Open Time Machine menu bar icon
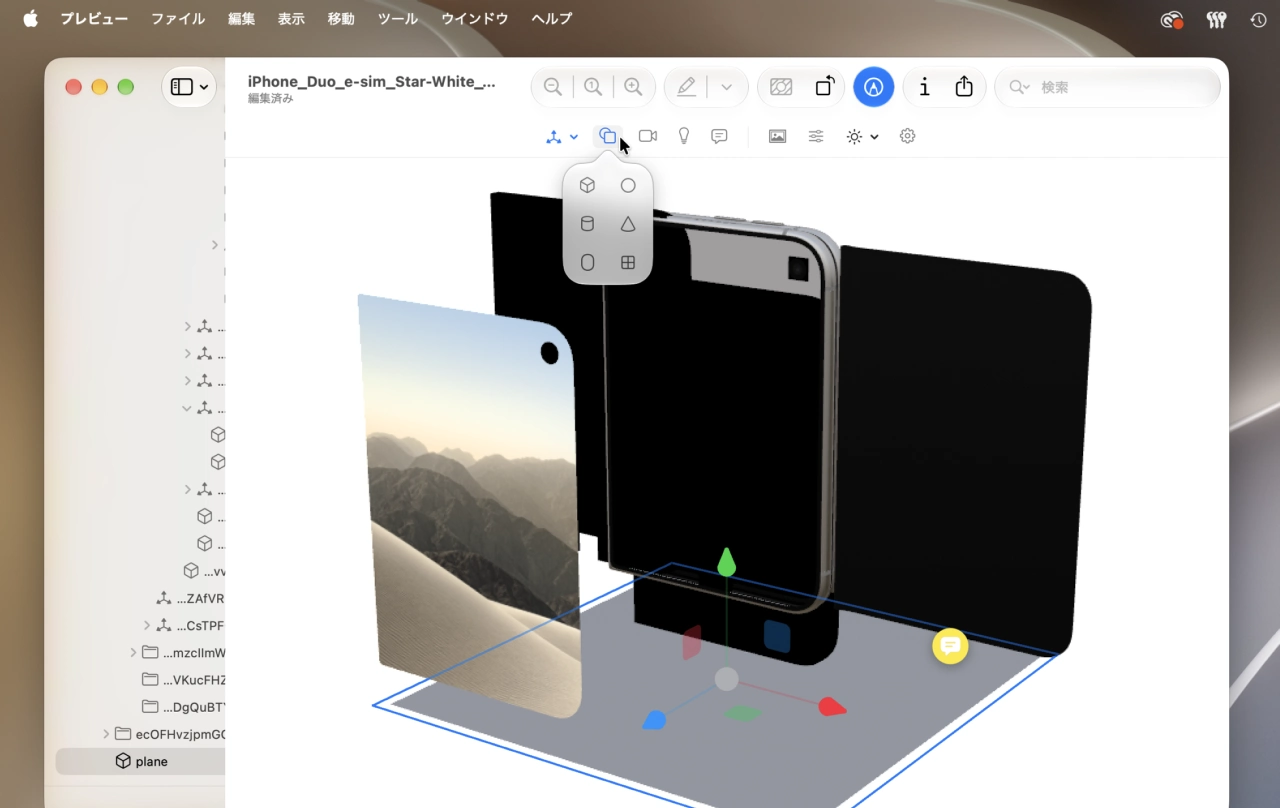1280x808 pixels. [1259, 19]
